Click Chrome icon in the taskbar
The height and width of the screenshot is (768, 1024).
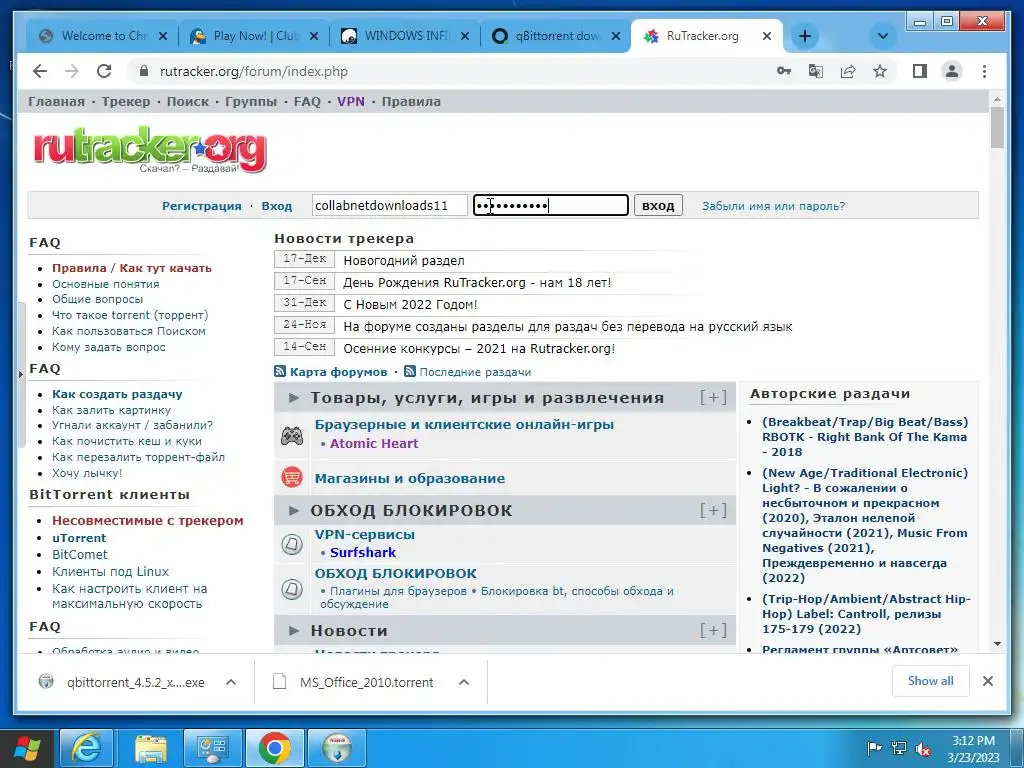[x=274, y=748]
